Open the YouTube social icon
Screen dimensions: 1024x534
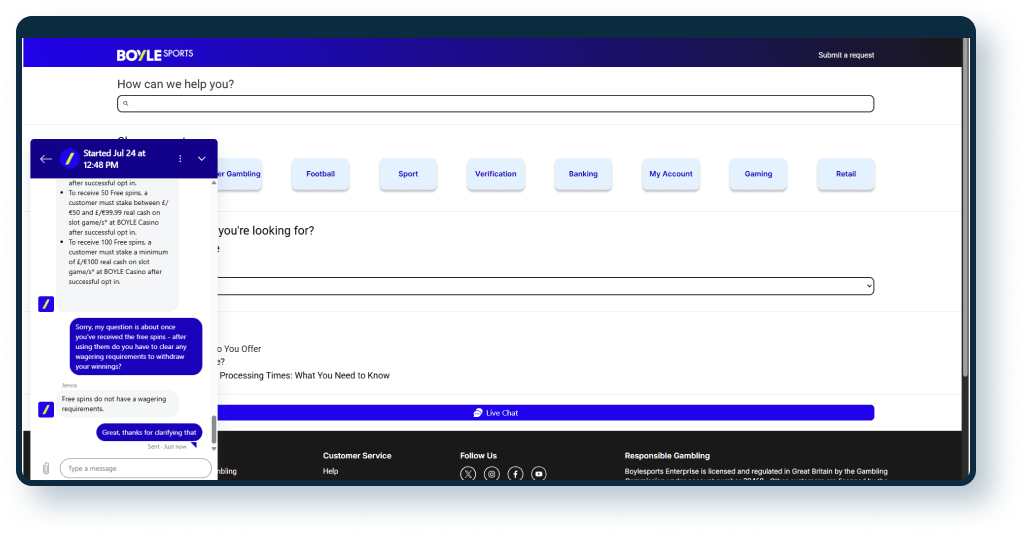539,474
